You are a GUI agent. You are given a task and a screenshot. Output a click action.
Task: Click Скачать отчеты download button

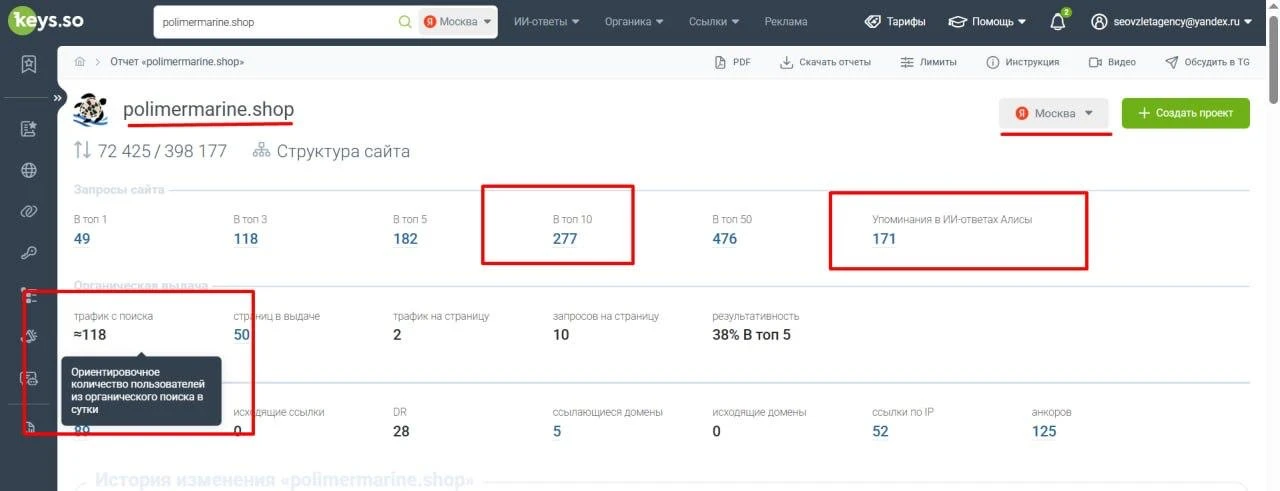point(826,62)
